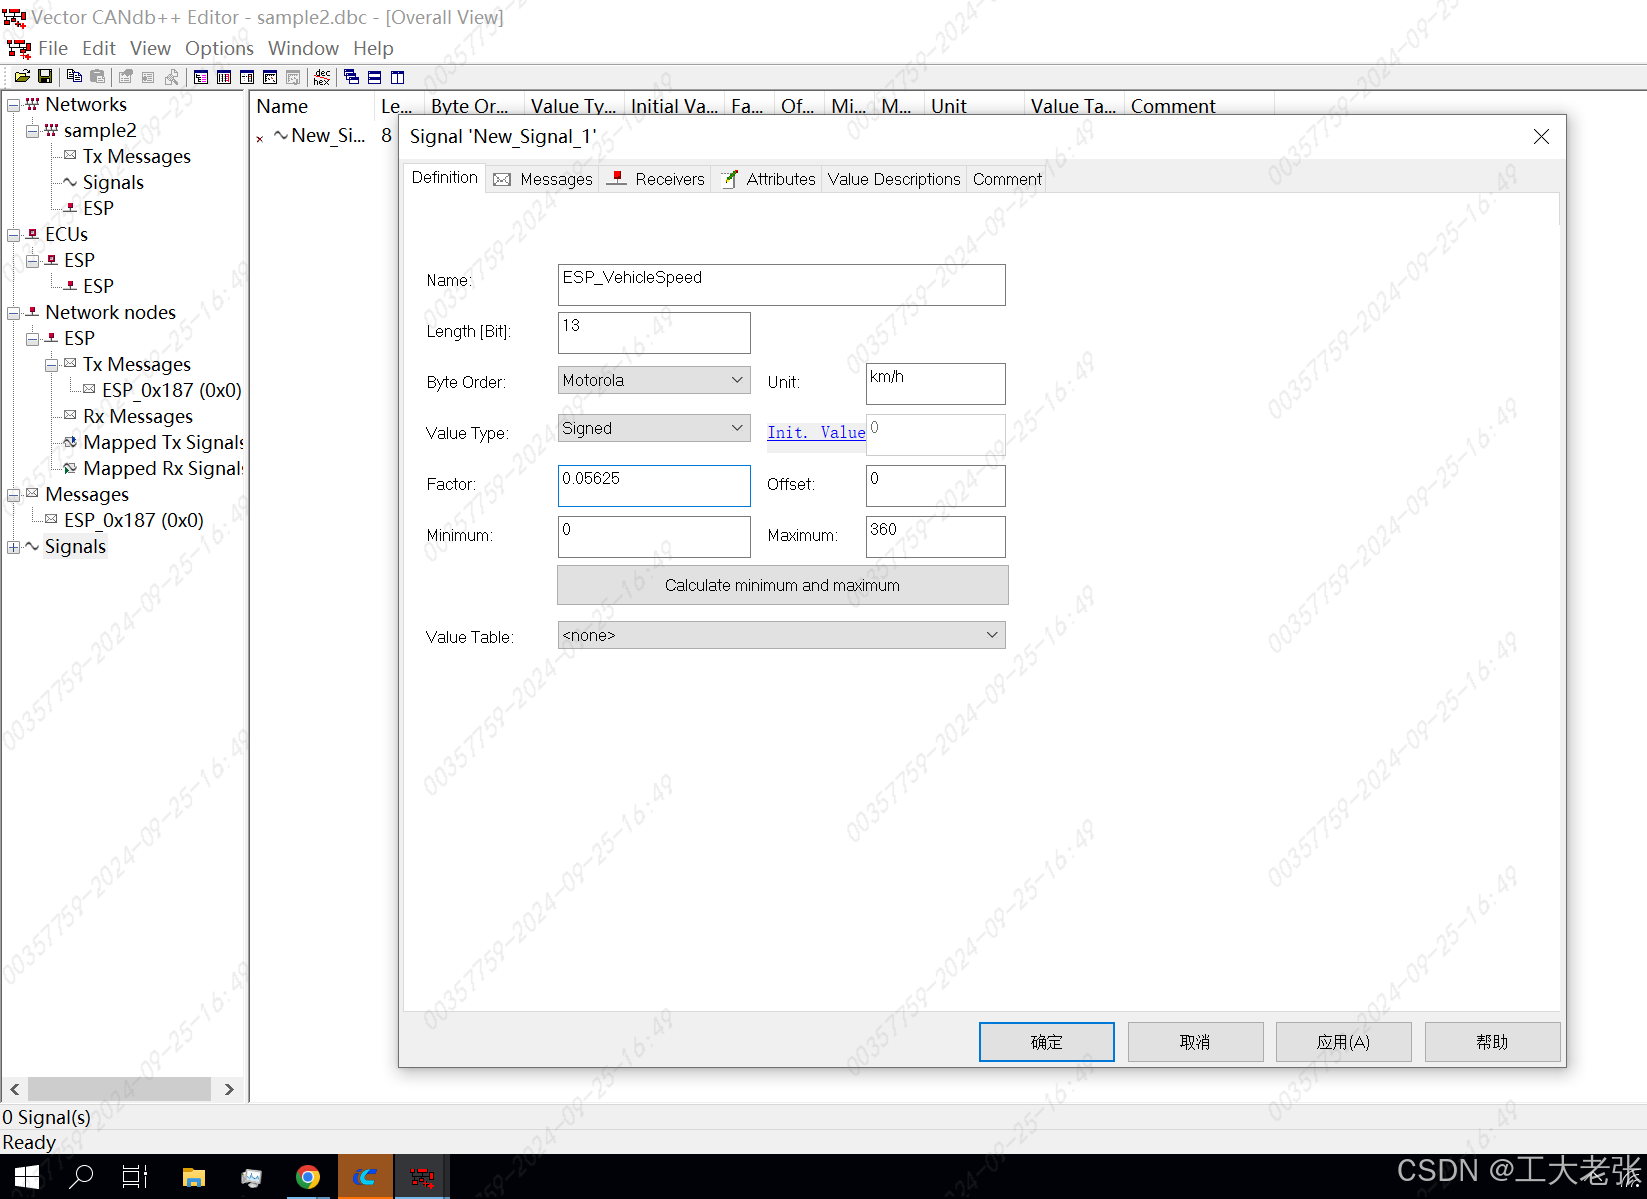Open the Byte Order dropdown
Screen dimensions: 1647x1199
tap(654, 380)
